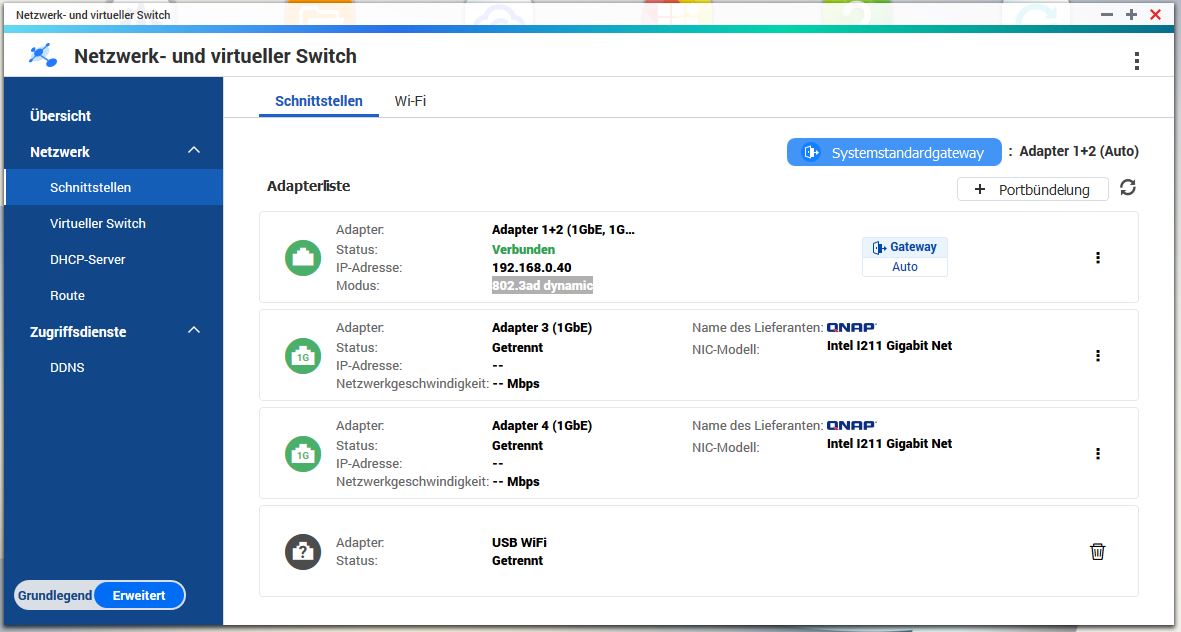Screen dimensions: 1181x632
Task: Delete the USB WiFi adapter with the trash icon
Action: pyautogui.click(x=1097, y=551)
